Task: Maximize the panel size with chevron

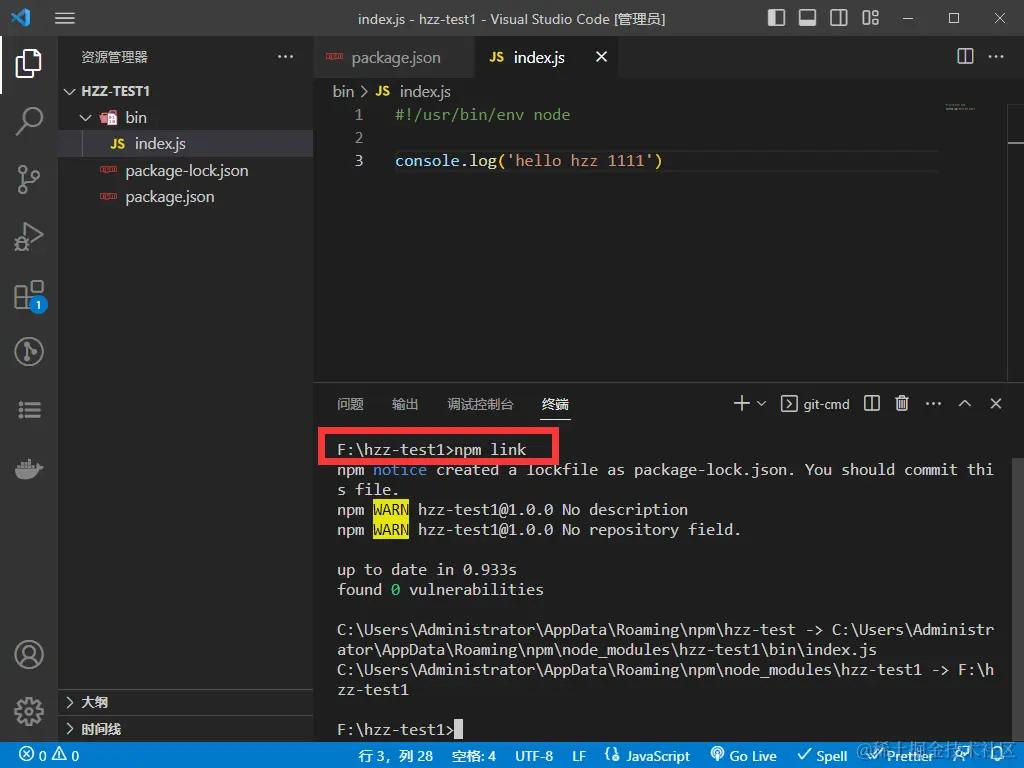Action: pyautogui.click(x=965, y=404)
